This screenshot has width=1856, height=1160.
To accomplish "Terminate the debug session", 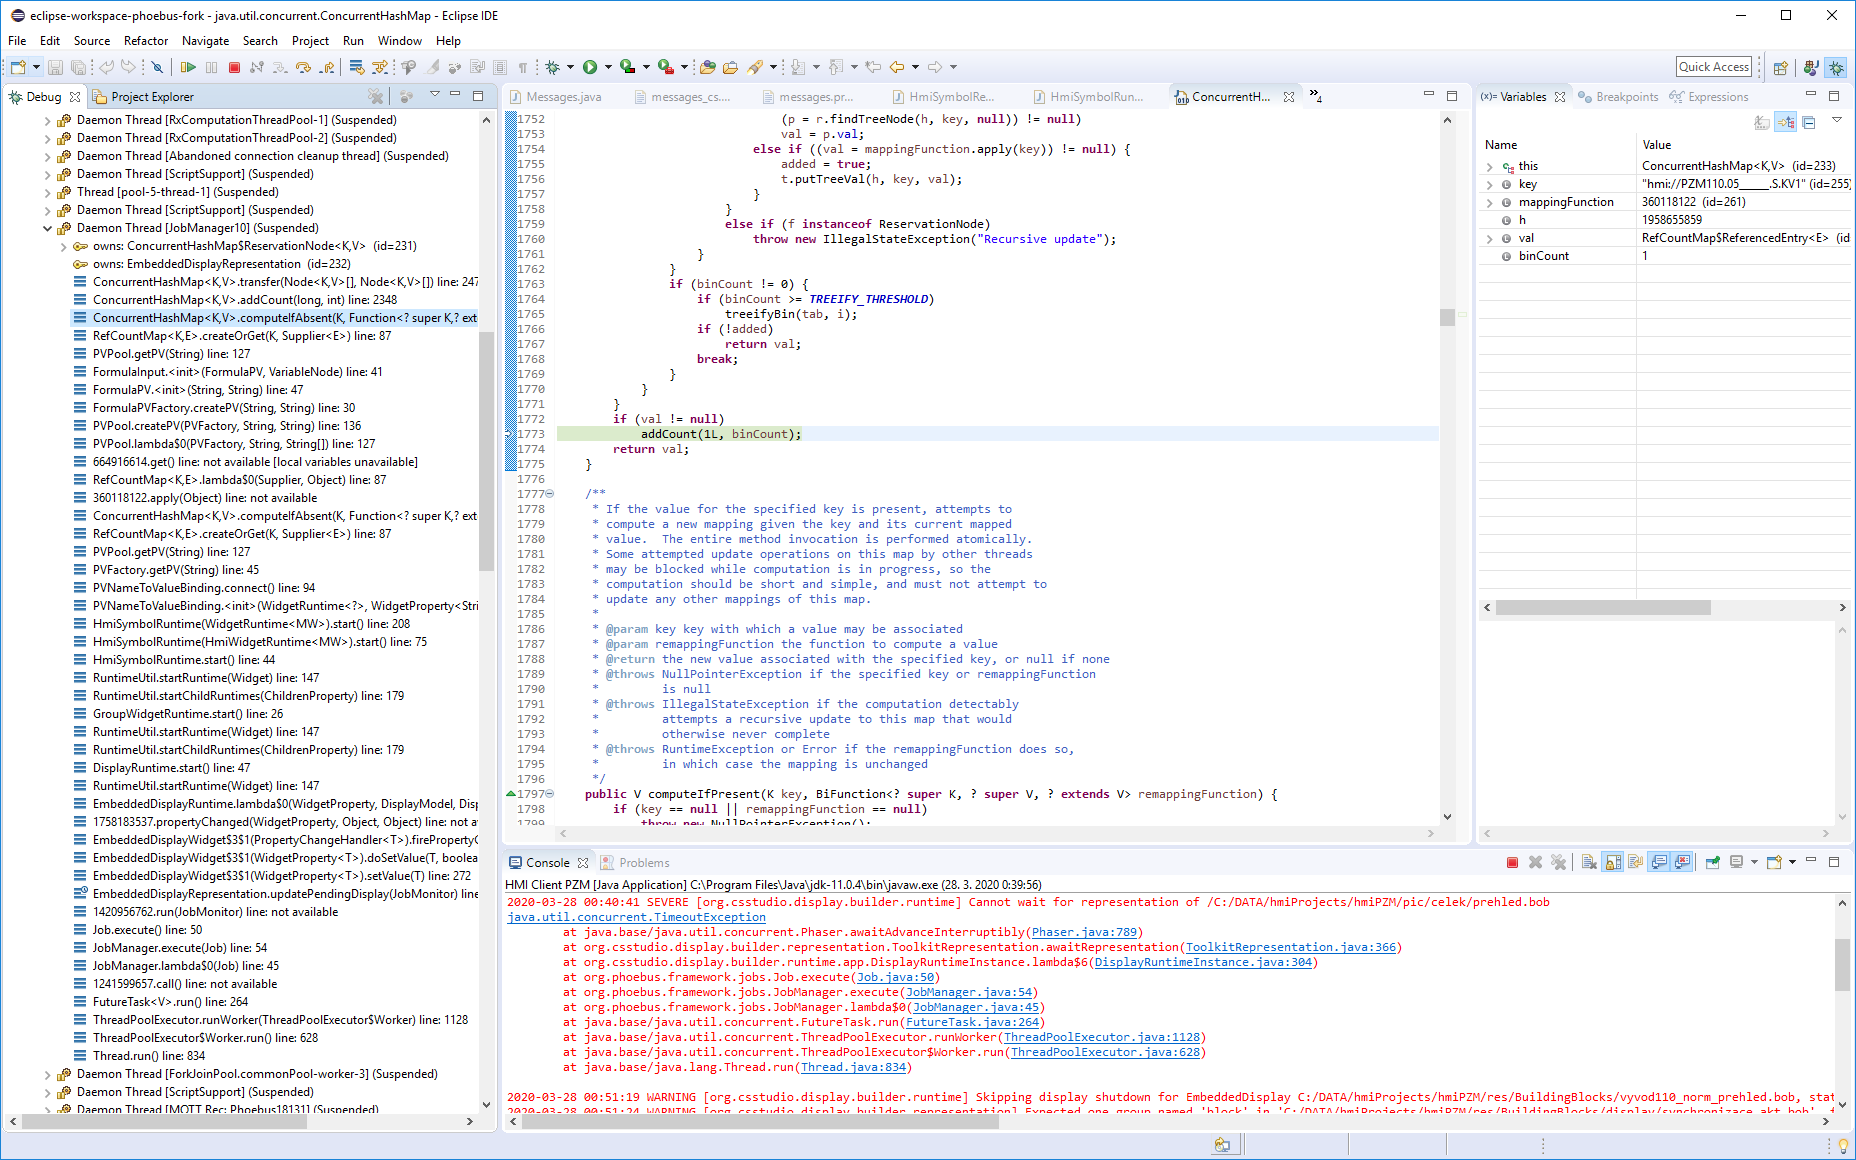I will point(234,67).
